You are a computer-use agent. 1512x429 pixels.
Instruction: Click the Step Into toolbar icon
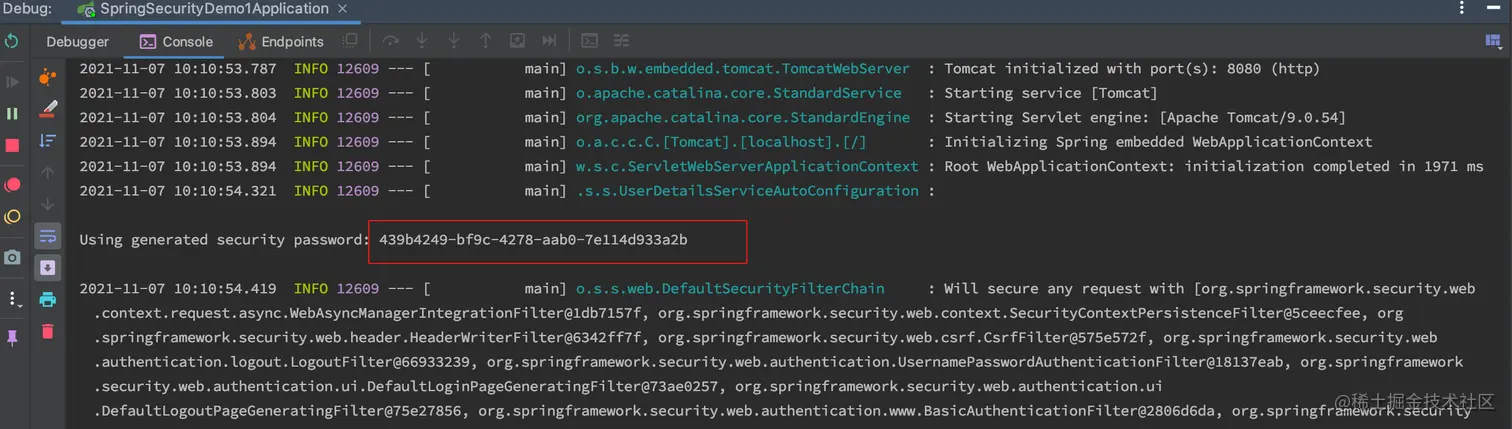422,41
